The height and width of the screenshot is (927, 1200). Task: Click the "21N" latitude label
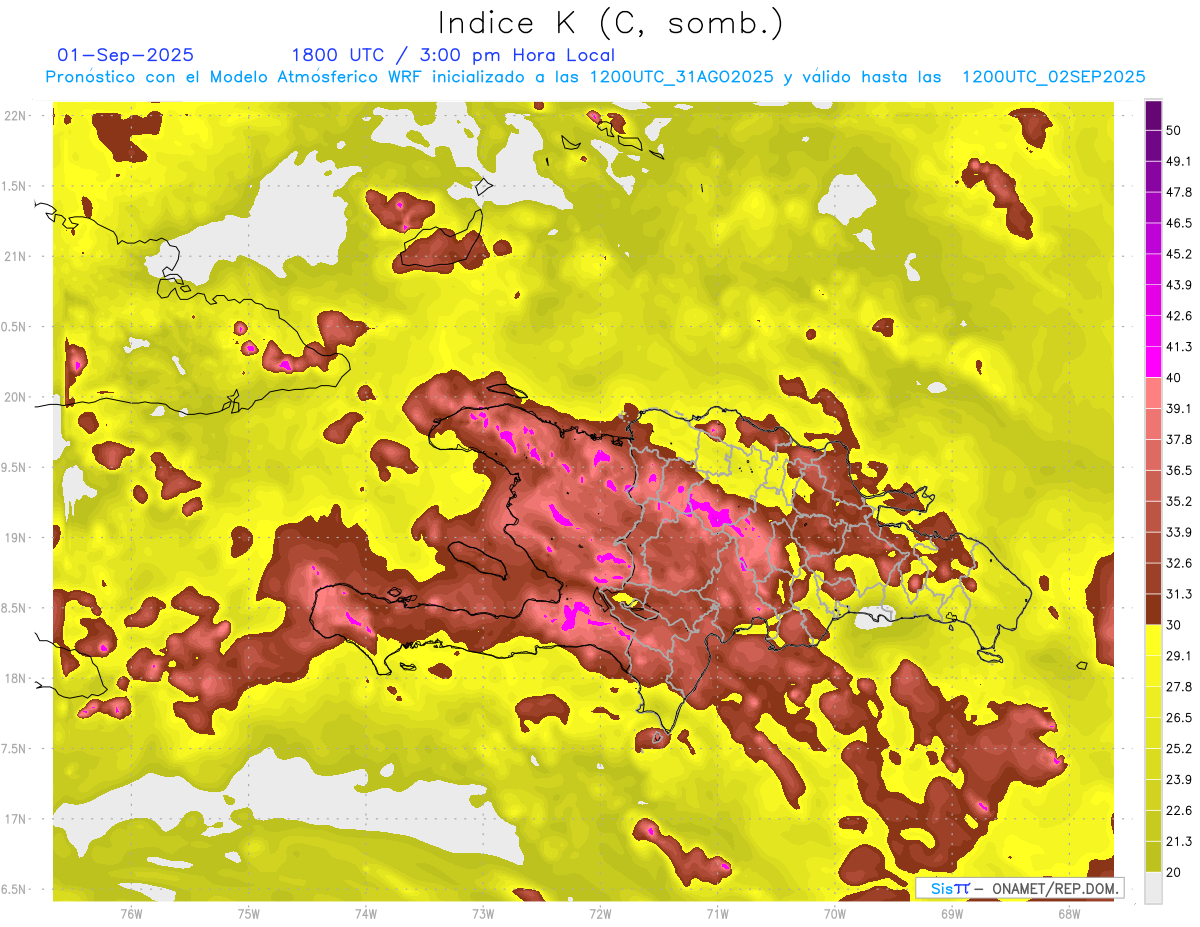tap(15, 256)
